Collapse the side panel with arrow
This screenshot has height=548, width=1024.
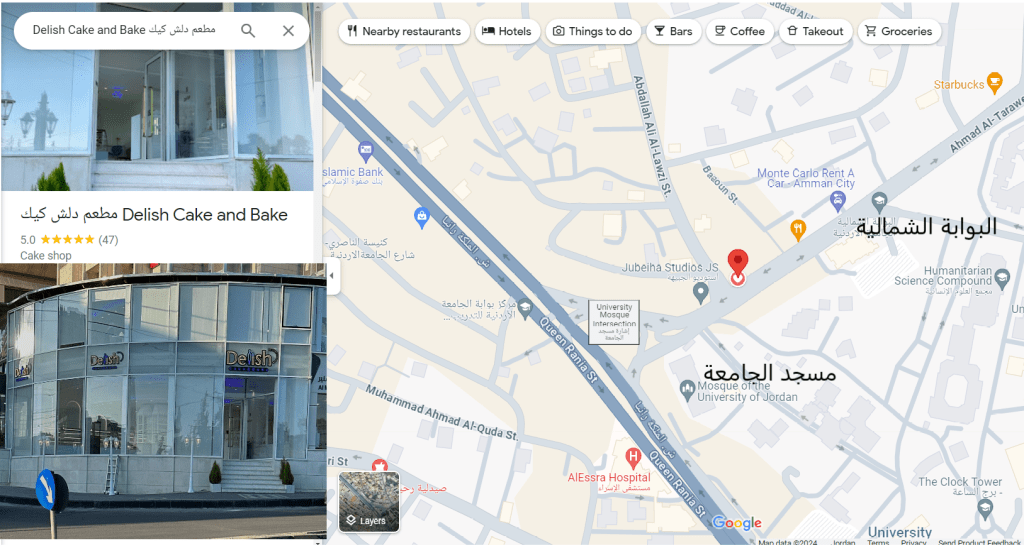tap(332, 276)
